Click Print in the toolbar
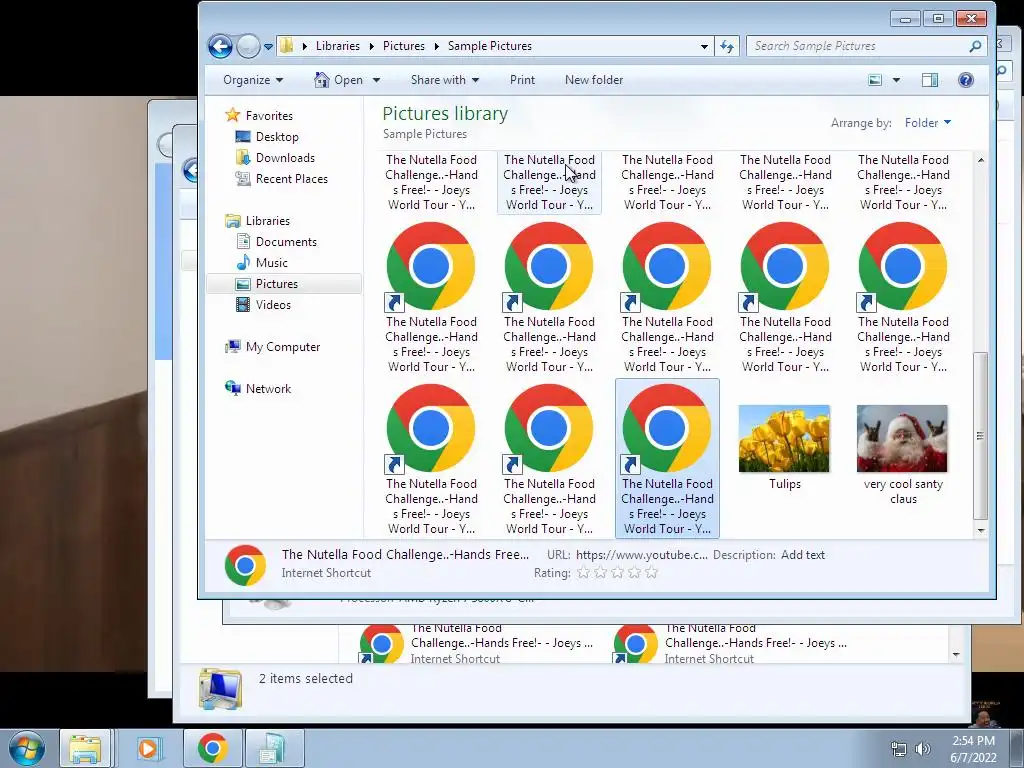The image size is (1024, 768). tap(522, 80)
